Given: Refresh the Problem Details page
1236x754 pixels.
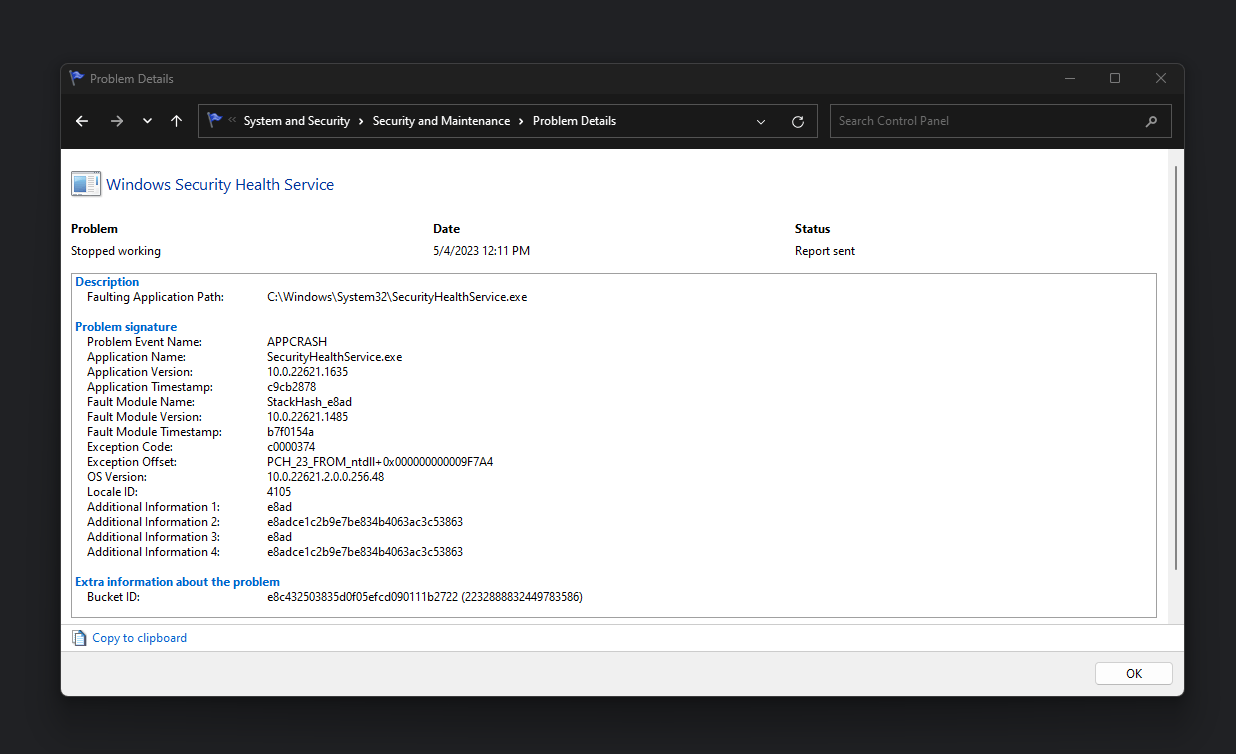Looking at the screenshot, I should click(x=798, y=121).
